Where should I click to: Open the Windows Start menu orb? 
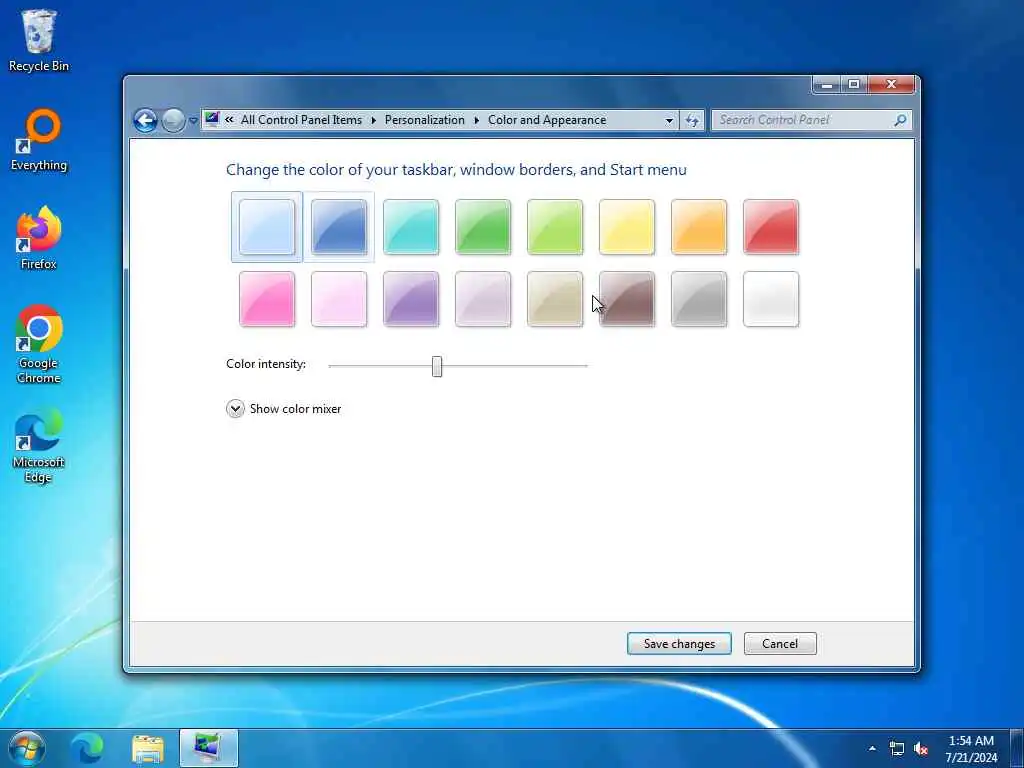(27, 748)
